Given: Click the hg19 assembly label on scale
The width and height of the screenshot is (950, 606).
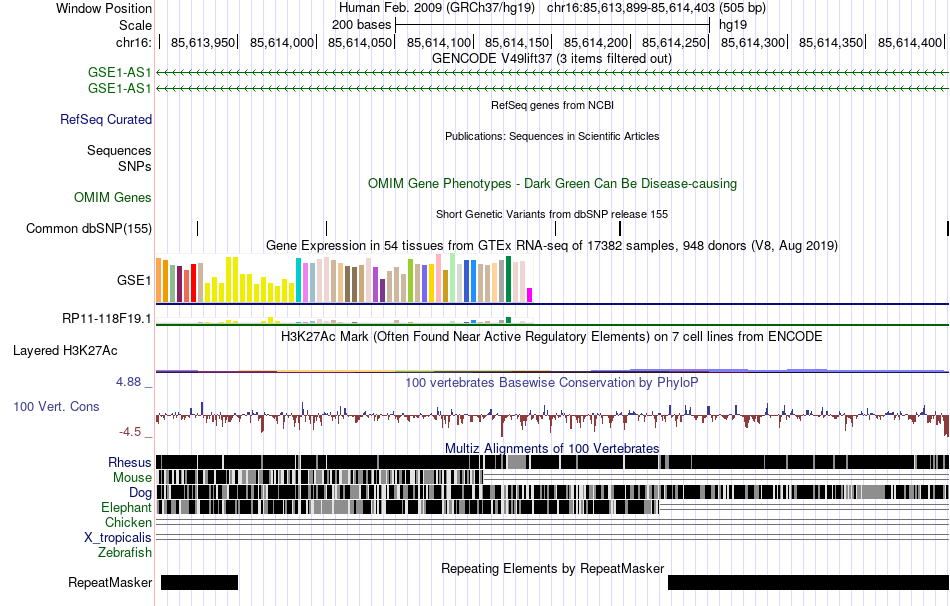Looking at the screenshot, I should [732, 25].
